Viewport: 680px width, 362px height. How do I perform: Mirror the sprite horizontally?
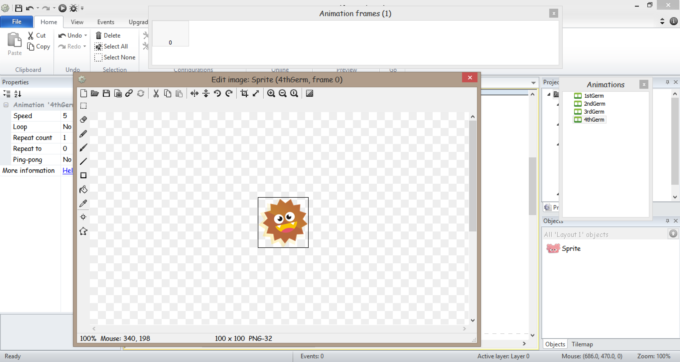(x=194, y=93)
